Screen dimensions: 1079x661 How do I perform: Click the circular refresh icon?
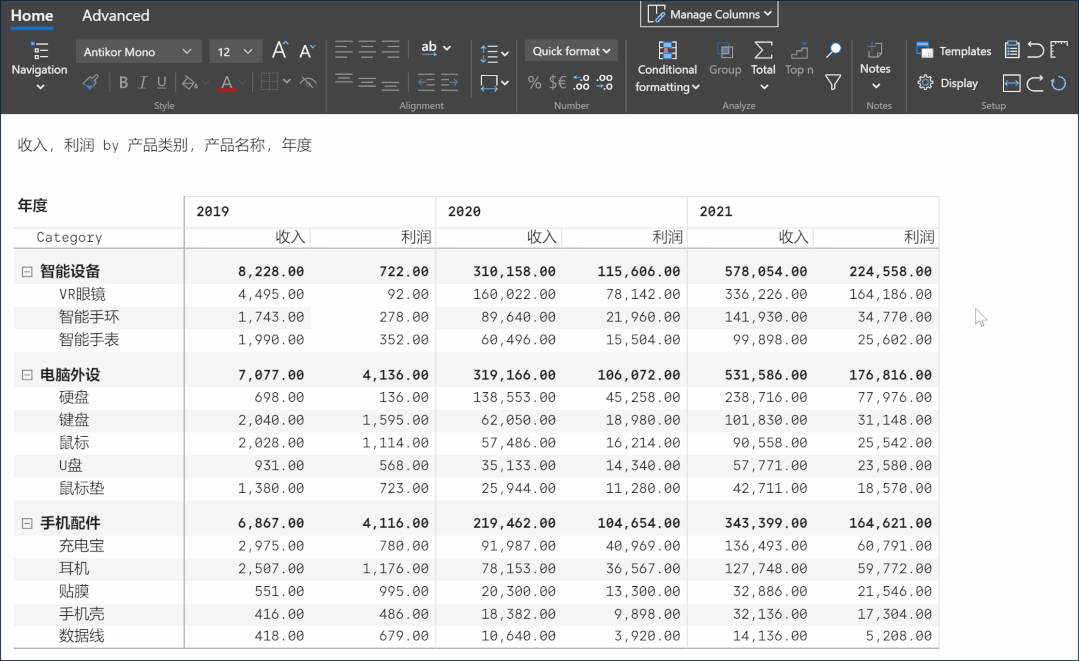[1058, 83]
